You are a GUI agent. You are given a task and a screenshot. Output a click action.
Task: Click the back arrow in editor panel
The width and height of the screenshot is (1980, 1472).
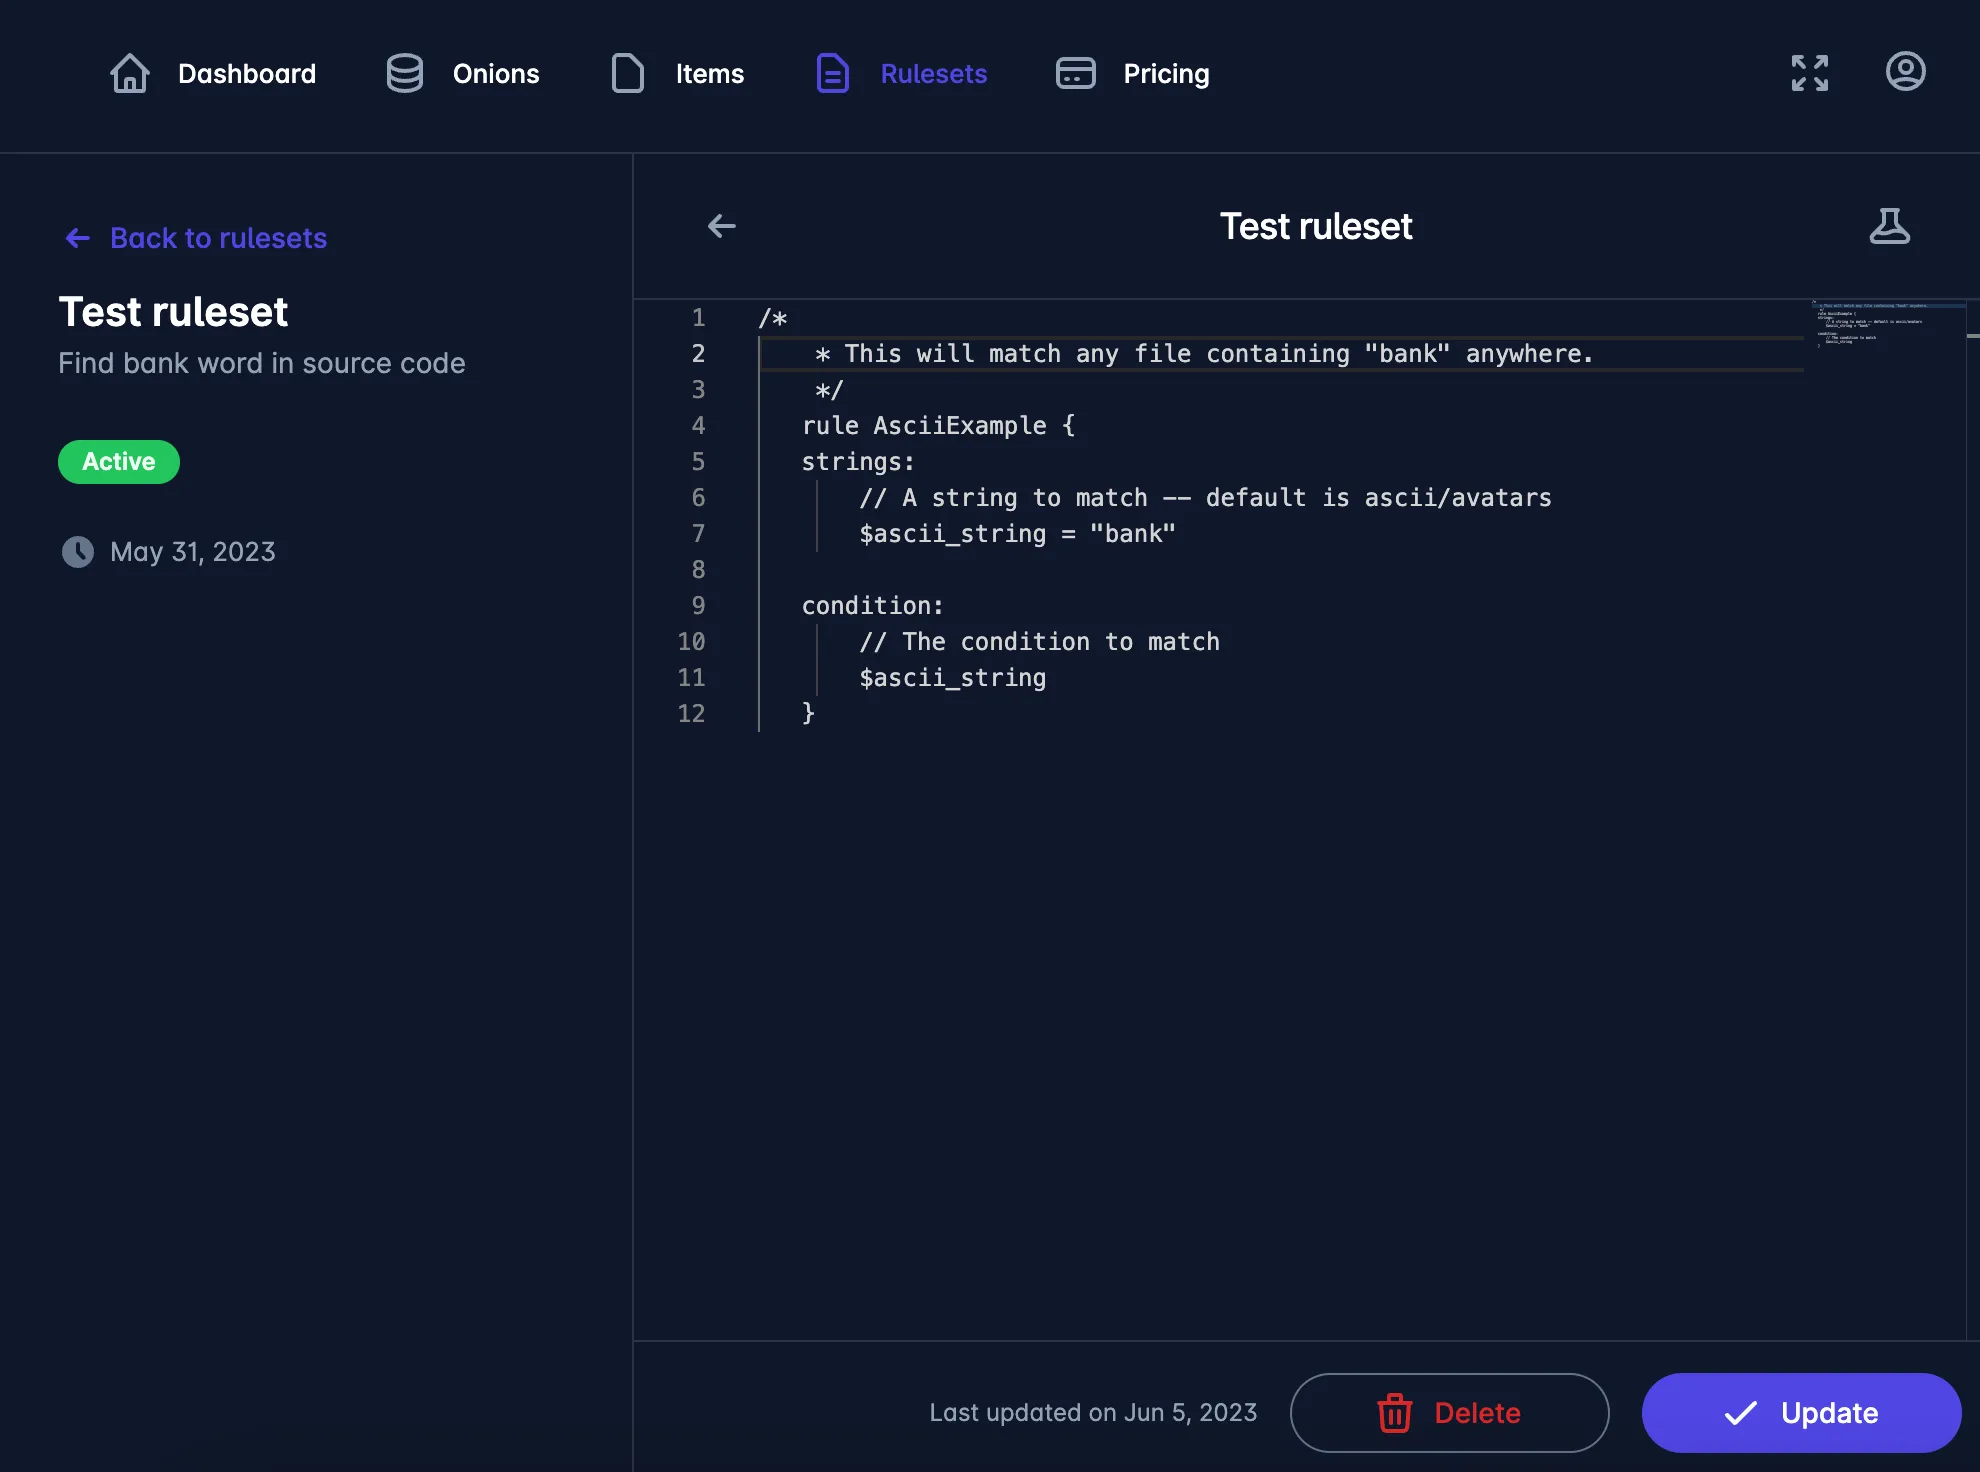[722, 226]
